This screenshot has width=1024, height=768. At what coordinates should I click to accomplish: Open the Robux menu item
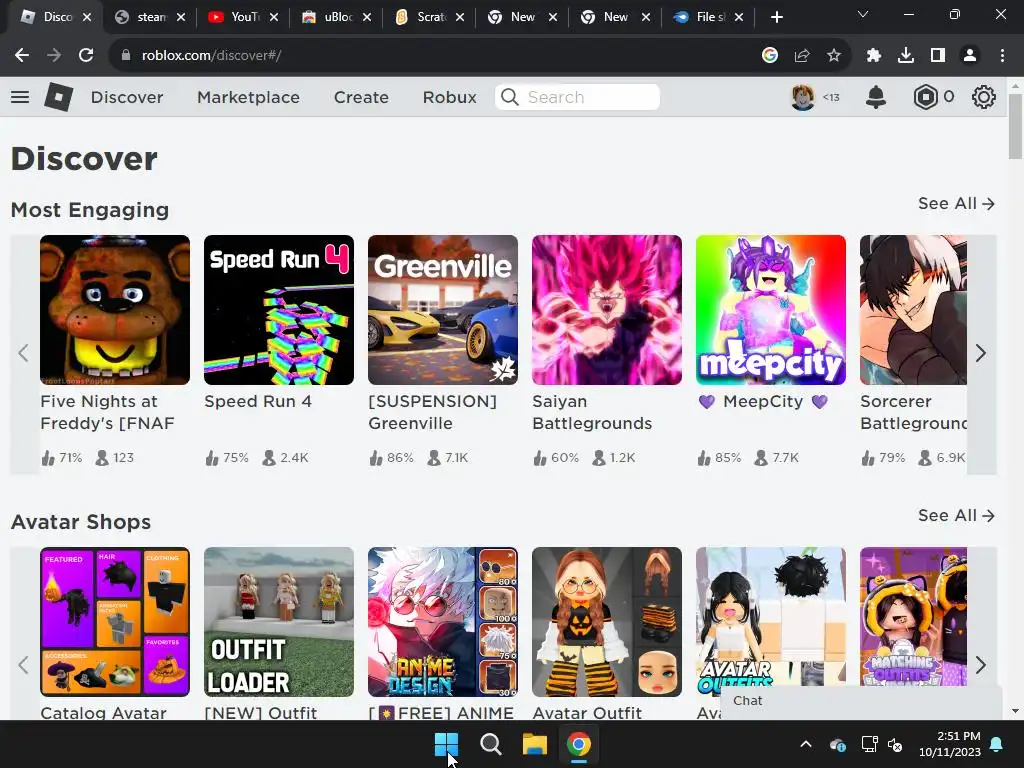pos(449,97)
